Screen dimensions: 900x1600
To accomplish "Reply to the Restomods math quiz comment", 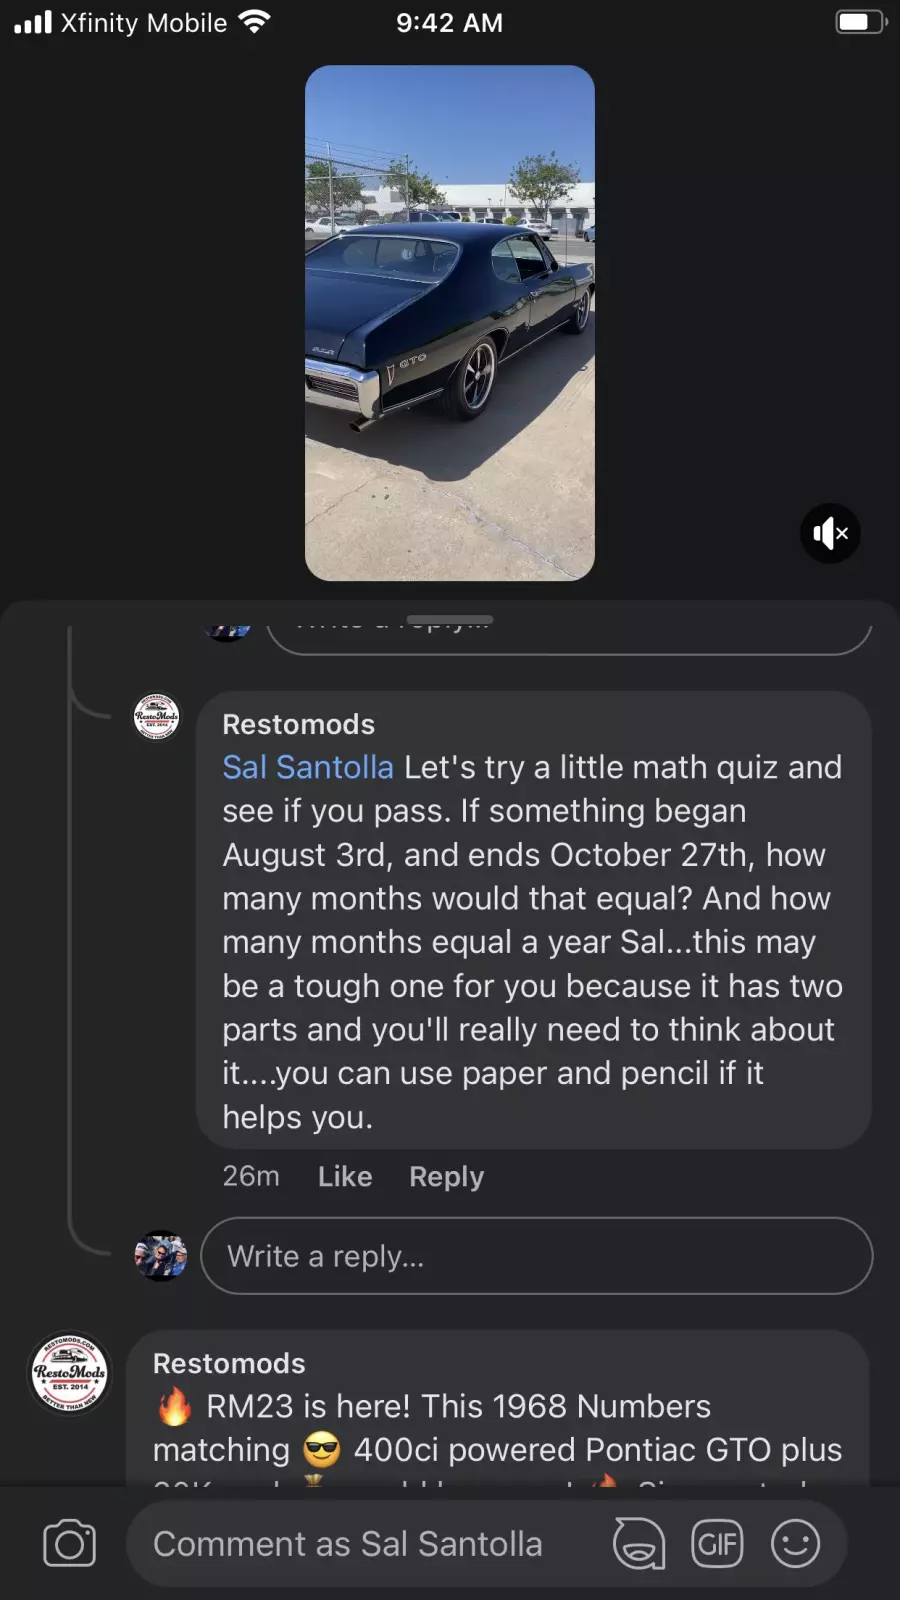I will (x=446, y=1177).
